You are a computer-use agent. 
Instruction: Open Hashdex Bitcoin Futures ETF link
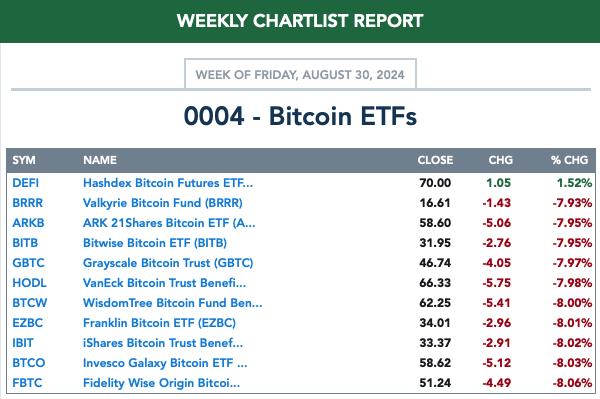click(x=168, y=183)
